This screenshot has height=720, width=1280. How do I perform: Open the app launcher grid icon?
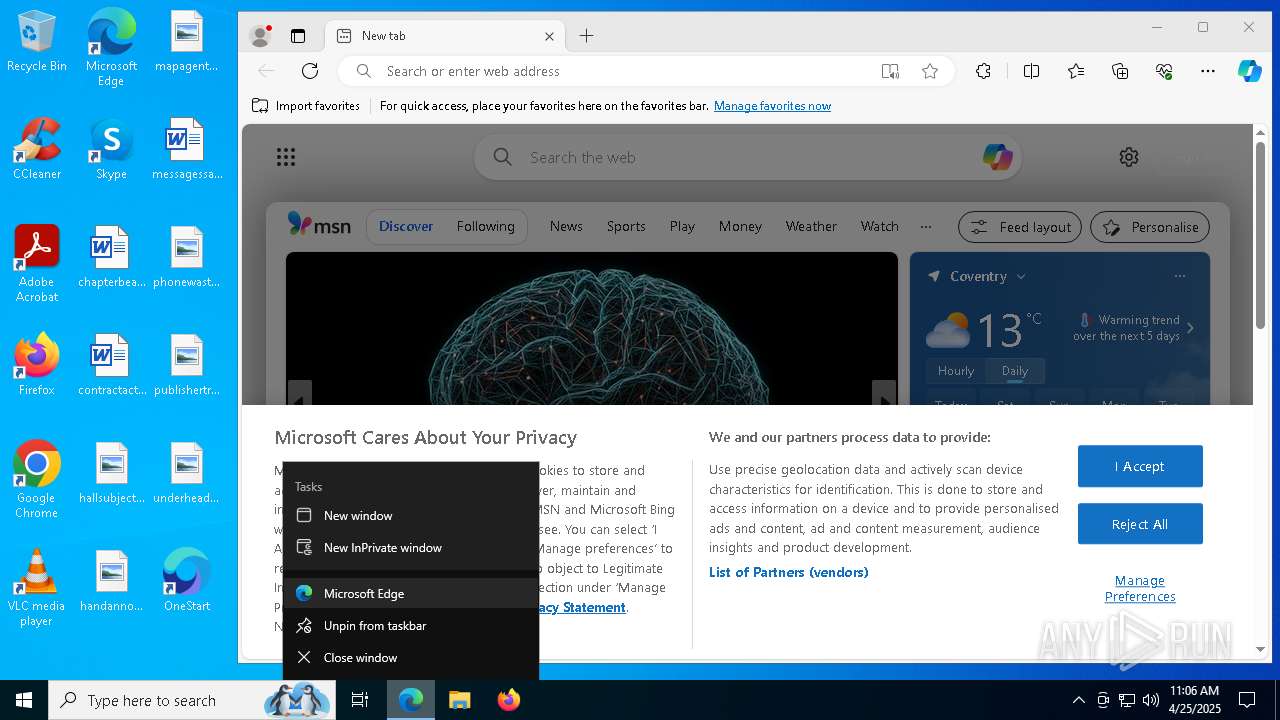tap(286, 157)
